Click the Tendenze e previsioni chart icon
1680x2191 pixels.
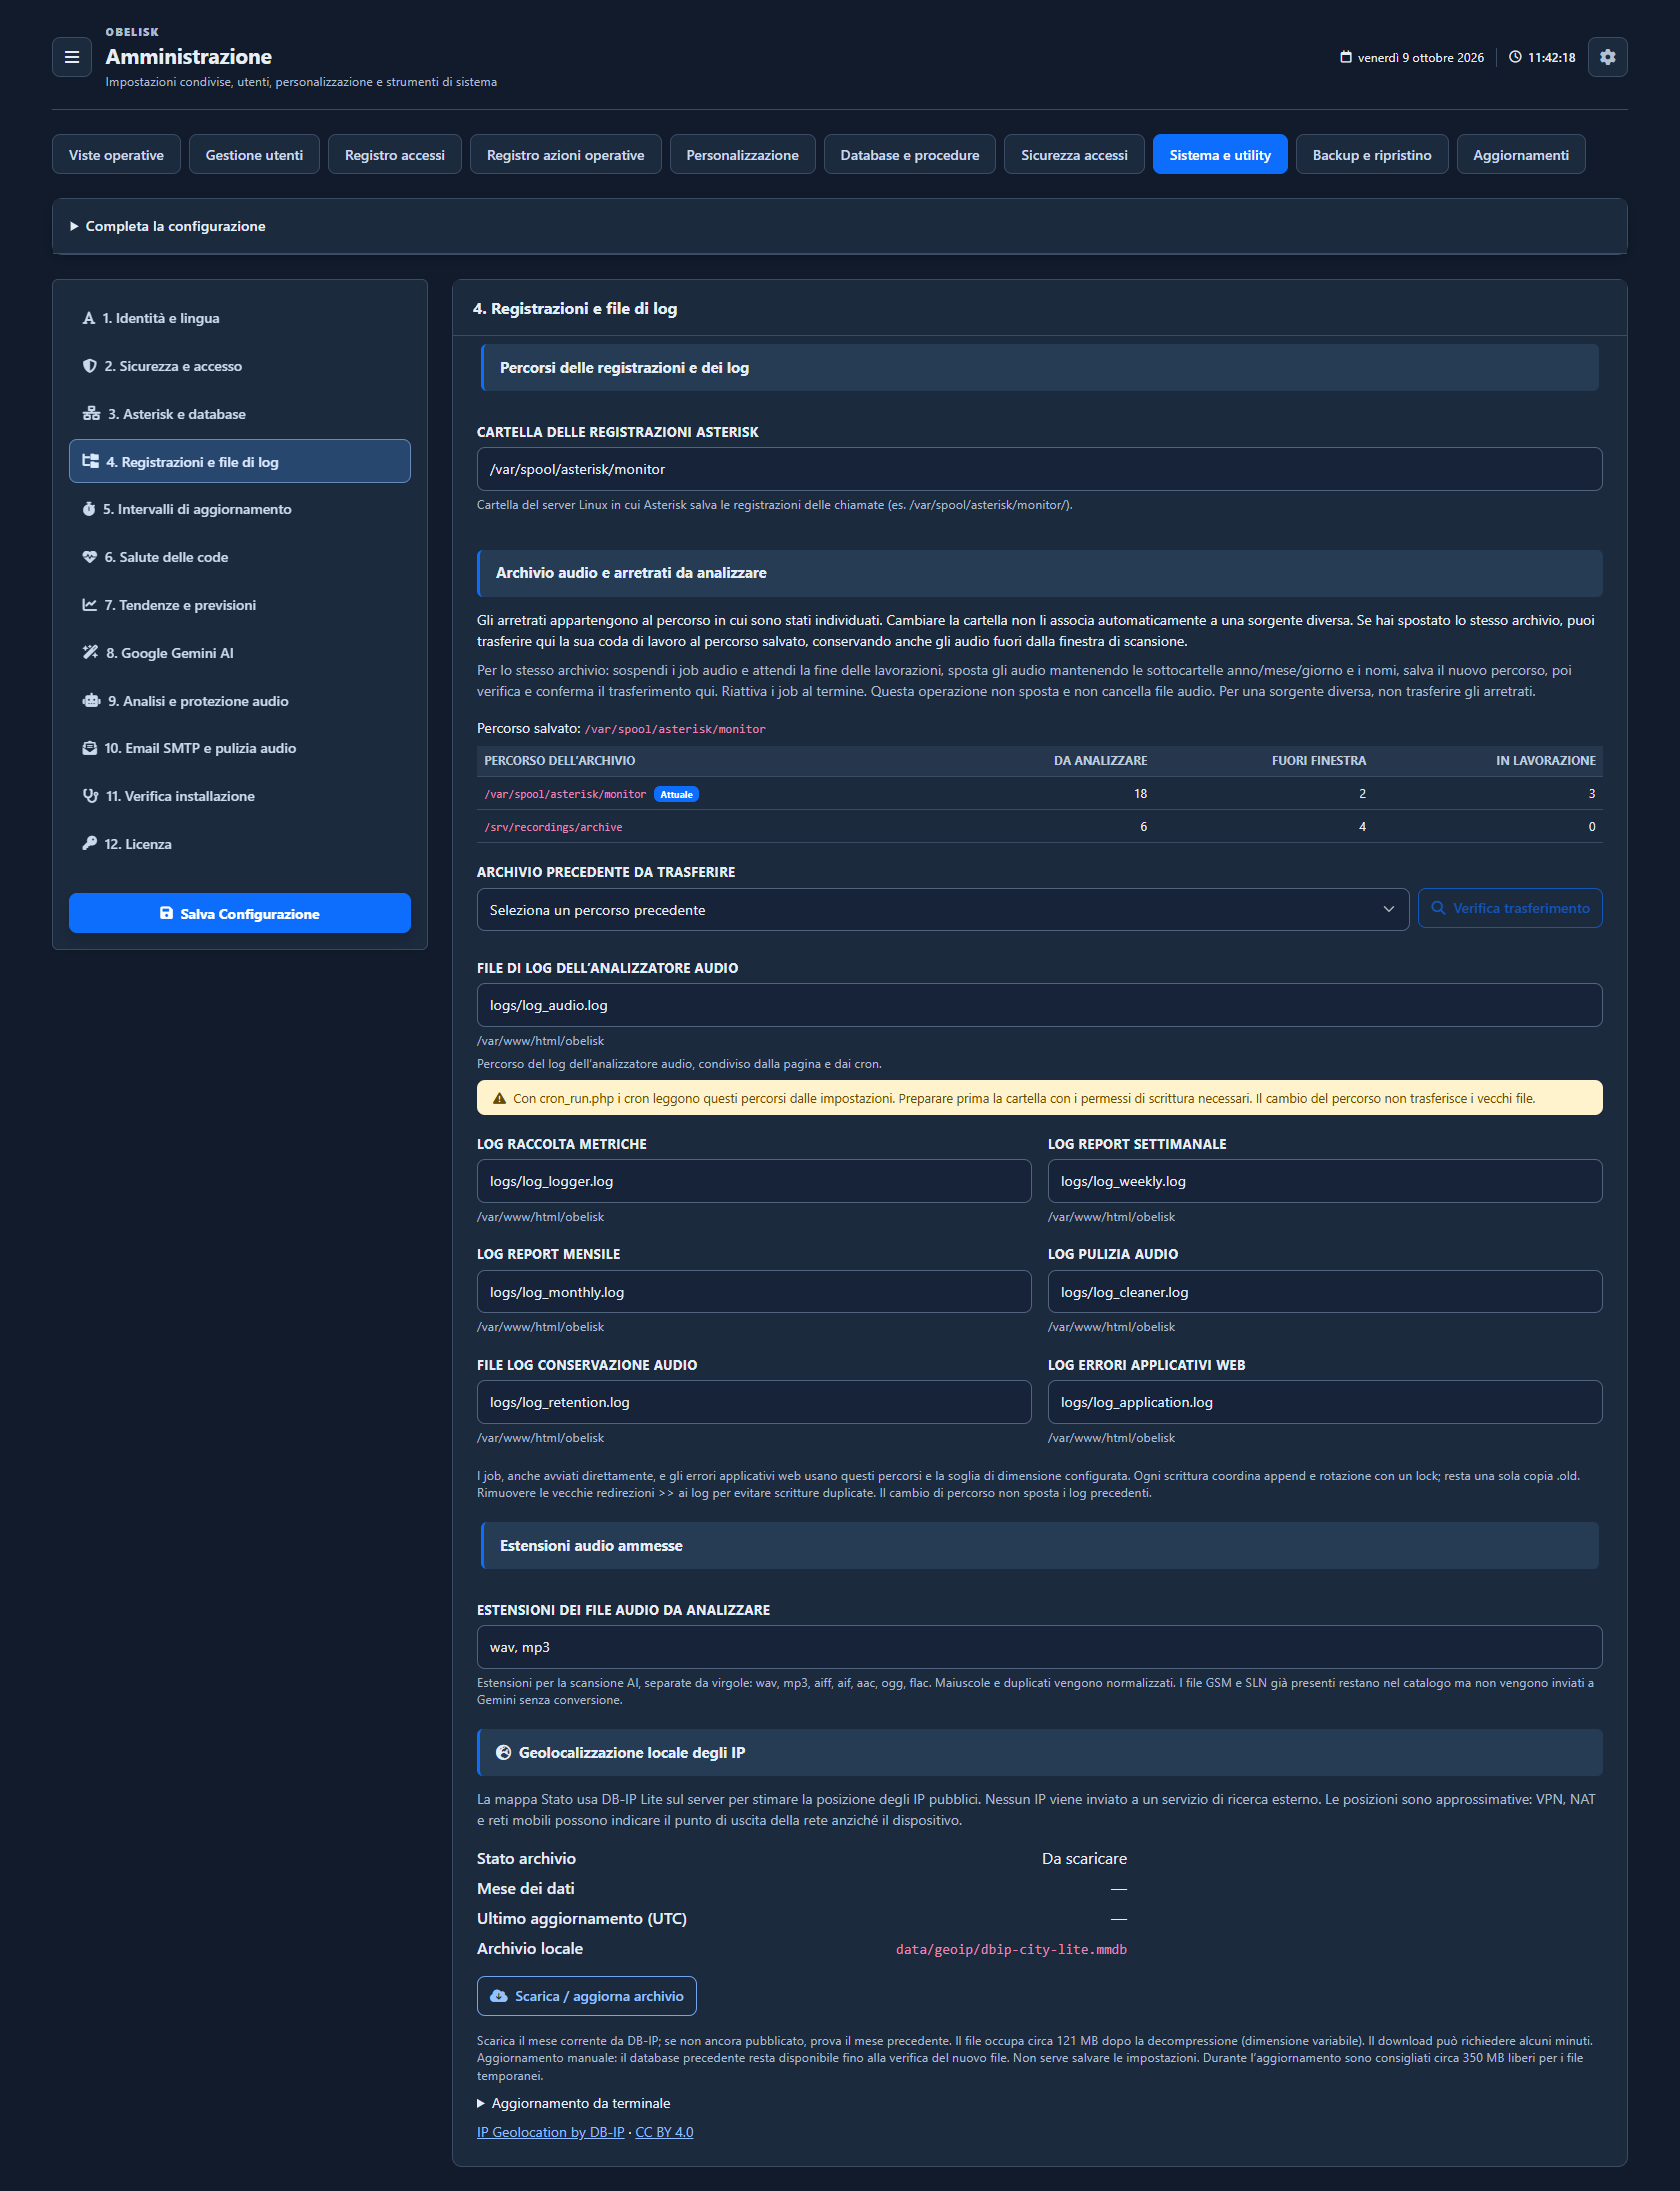pyautogui.click(x=90, y=605)
